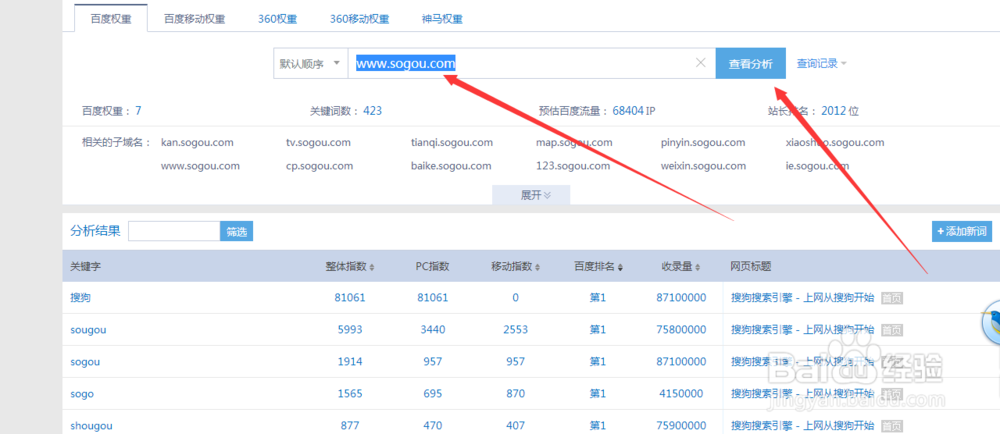Open the 默认顺序 sort dropdown
Viewport: 1000px width, 434px height.
pyautogui.click(x=311, y=64)
